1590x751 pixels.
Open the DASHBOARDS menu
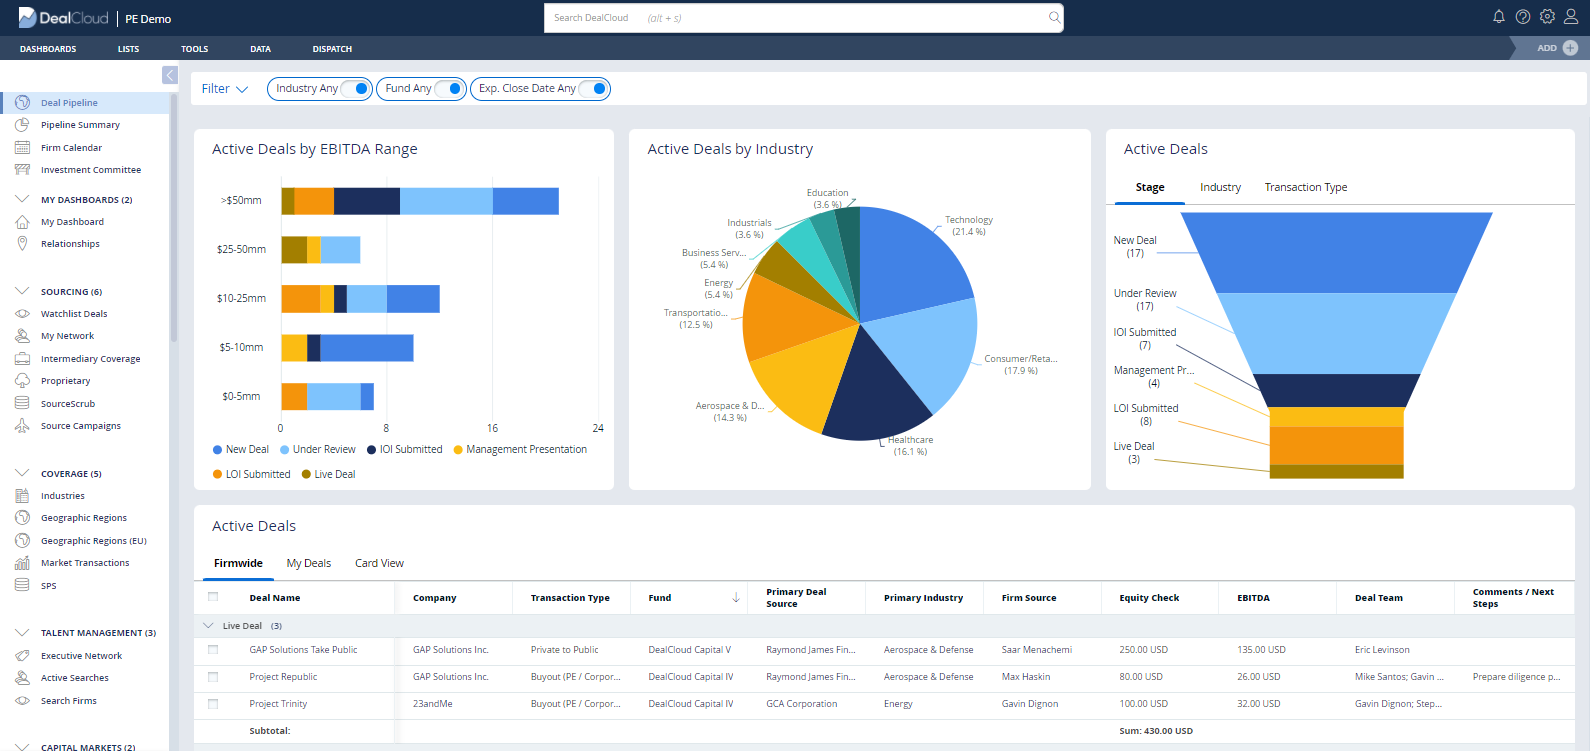(48, 49)
